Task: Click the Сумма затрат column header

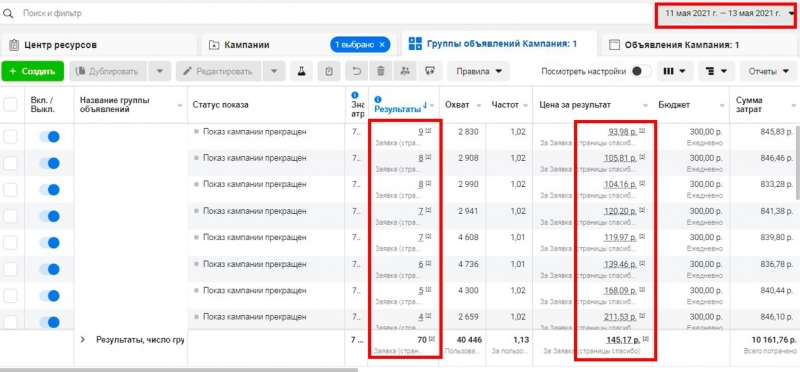Action: tap(749, 105)
